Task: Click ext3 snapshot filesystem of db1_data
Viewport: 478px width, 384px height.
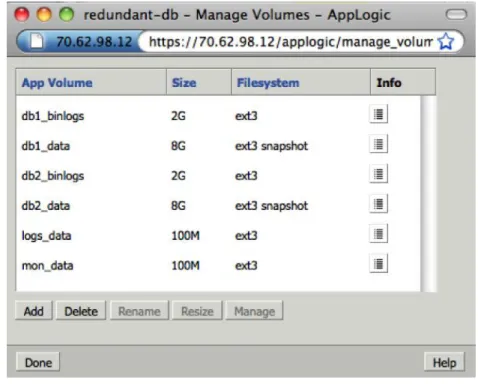Action: (271, 146)
